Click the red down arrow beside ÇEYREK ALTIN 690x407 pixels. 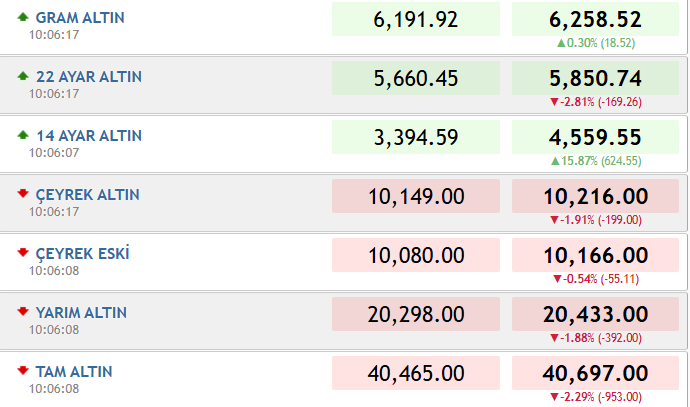tap(23, 194)
